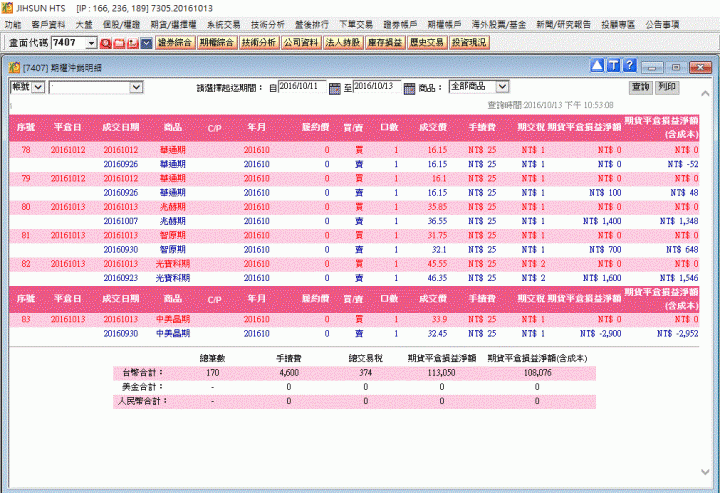Open the 期貨/選擇權 menu
Screen dimensions: 720x493
173,25
